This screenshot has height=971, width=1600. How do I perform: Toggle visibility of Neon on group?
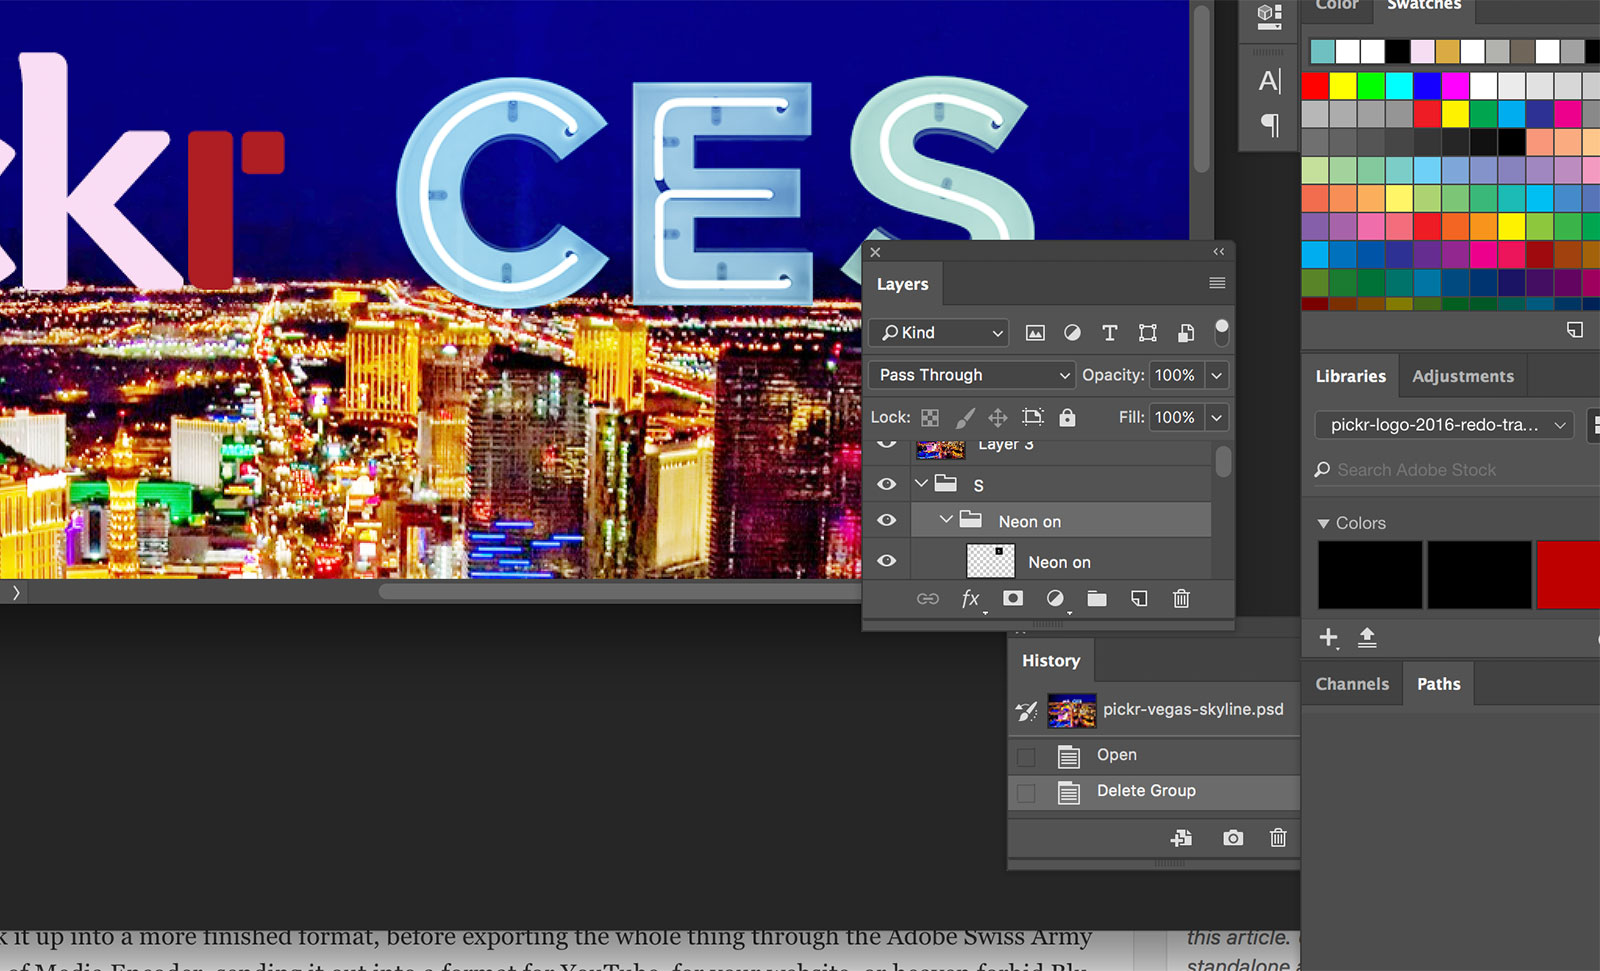[x=887, y=521]
